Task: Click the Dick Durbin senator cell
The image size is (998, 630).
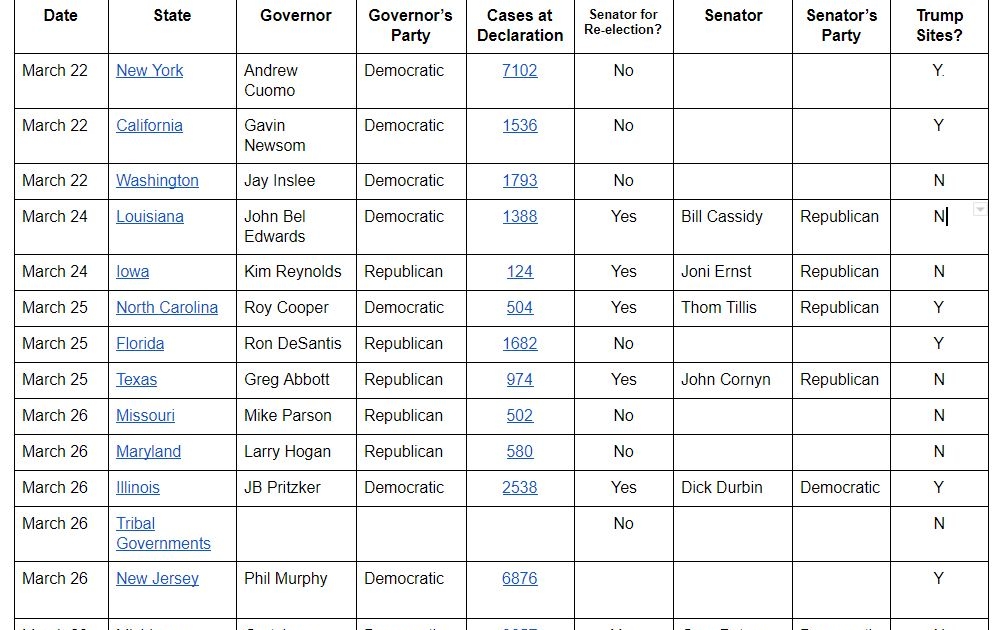Action: 732,488
